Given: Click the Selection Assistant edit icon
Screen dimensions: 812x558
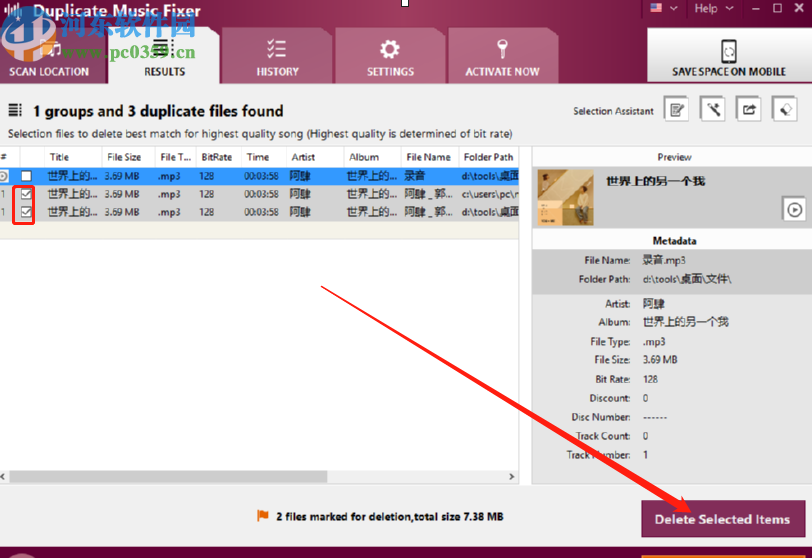Looking at the screenshot, I should tap(676, 109).
